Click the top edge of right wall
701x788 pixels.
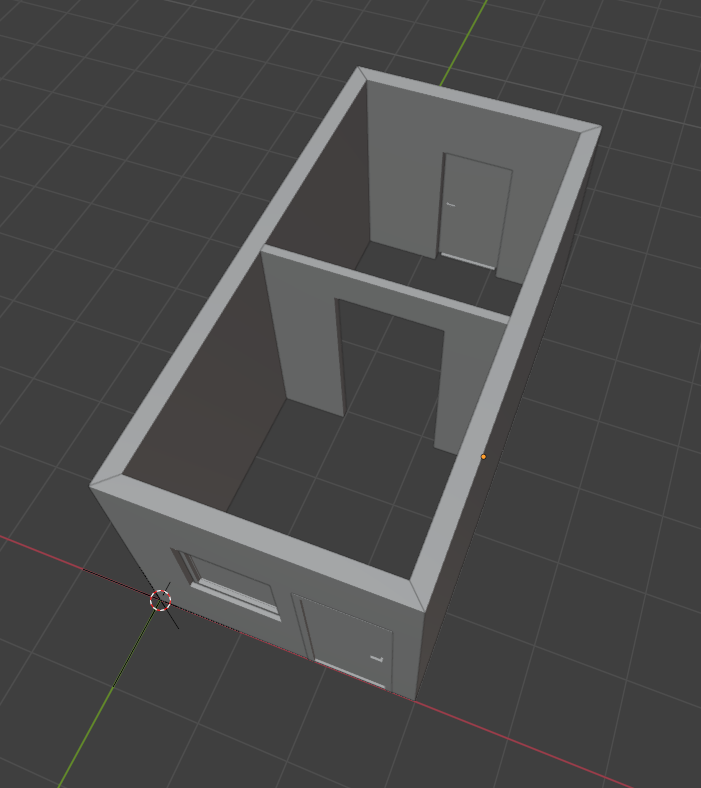pos(510,360)
